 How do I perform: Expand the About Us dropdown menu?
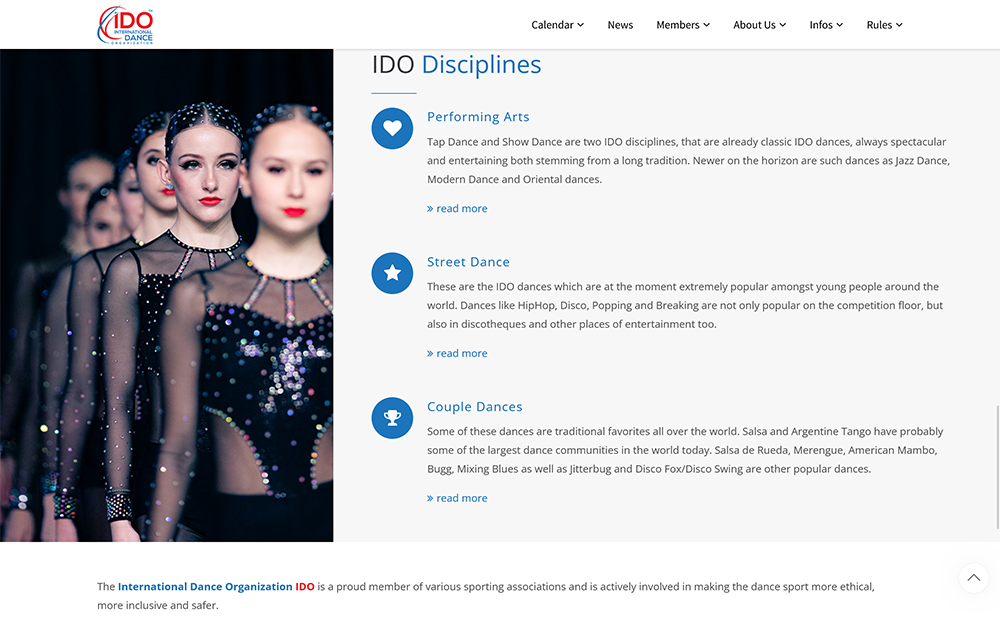click(x=760, y=25)
